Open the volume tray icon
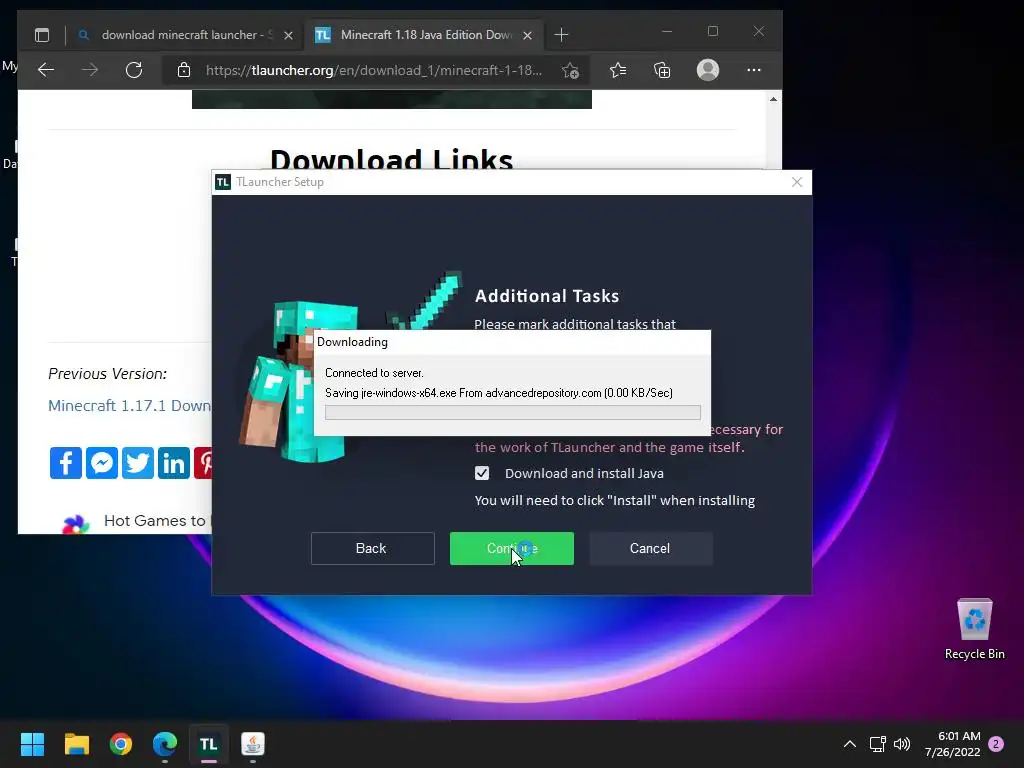 tap(902, 744)
